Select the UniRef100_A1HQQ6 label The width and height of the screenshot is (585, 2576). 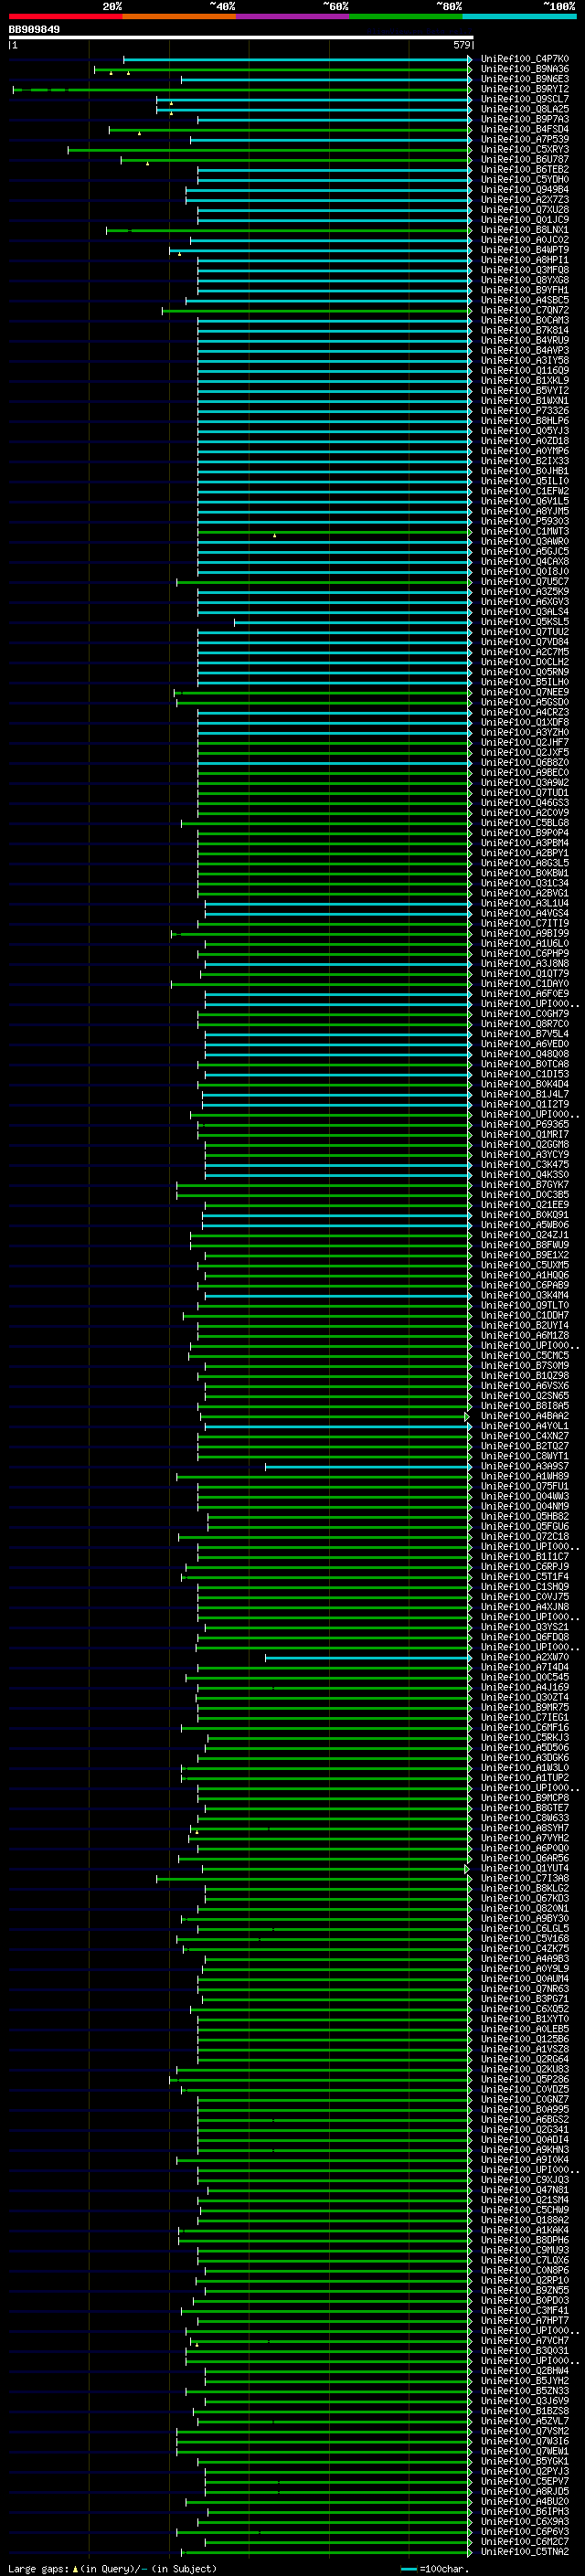[x=524, y=1274]
